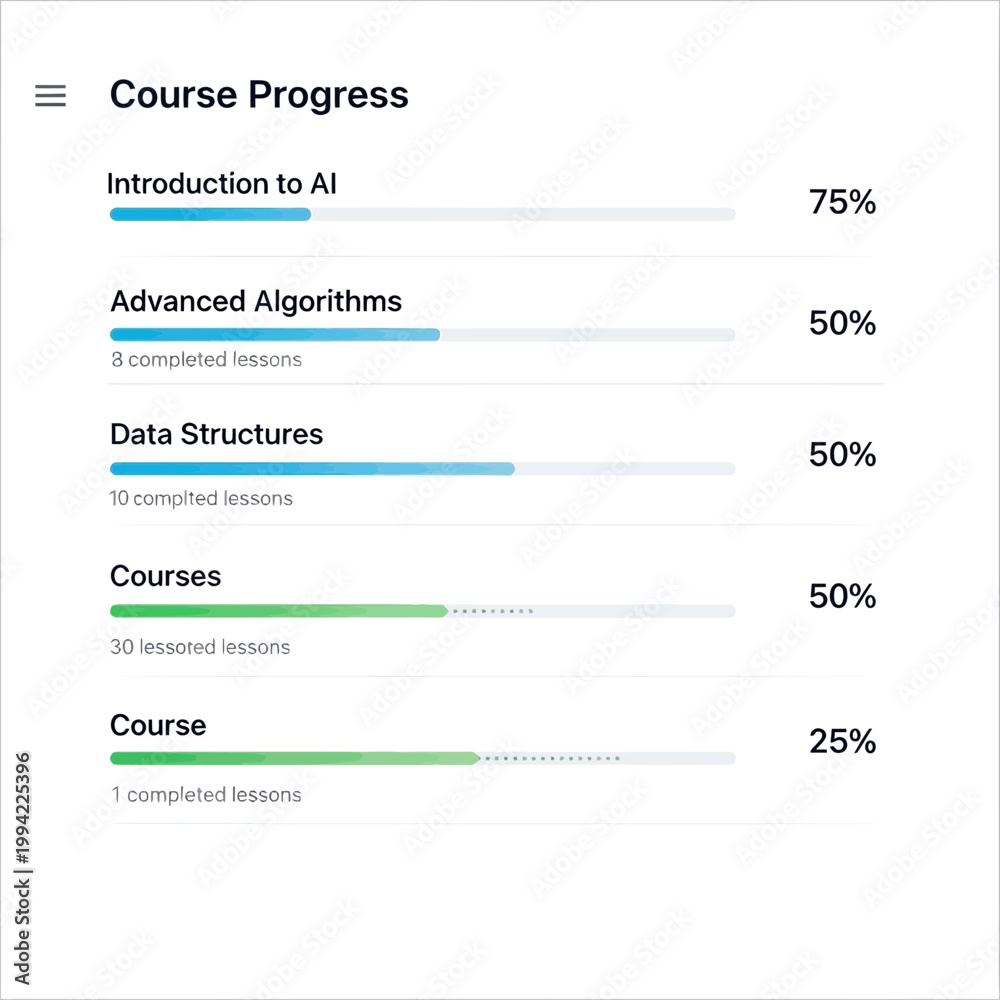Click Data Structures progress bar
This screenshot has height=1000, width=1000.
click(x=422, y=469)
